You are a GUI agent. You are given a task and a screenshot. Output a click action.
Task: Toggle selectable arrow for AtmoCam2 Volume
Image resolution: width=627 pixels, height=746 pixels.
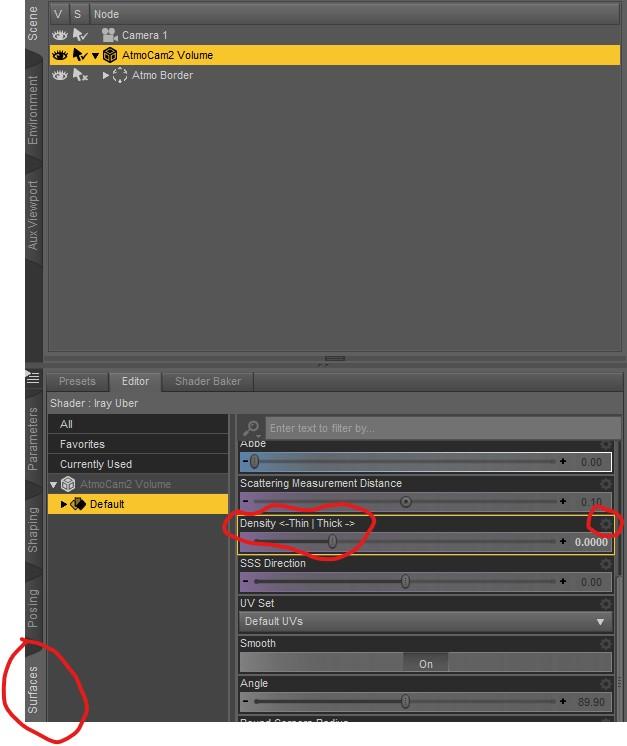[x=80, y=55]
